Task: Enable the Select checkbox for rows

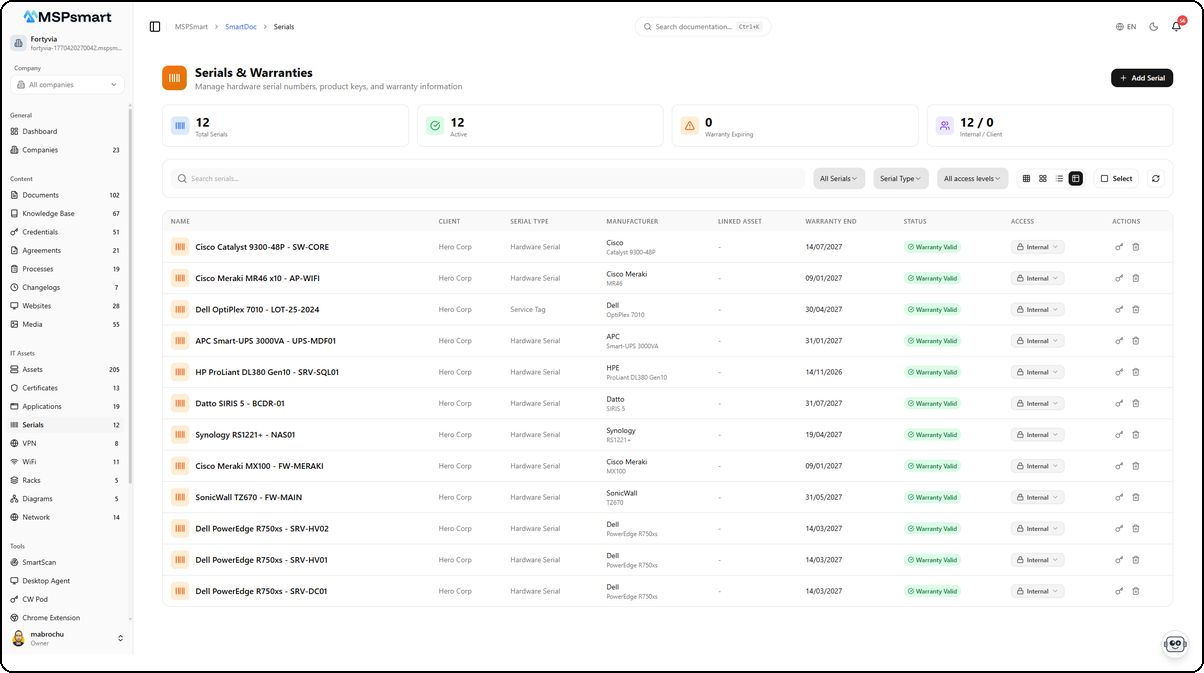Action: 1116,179
